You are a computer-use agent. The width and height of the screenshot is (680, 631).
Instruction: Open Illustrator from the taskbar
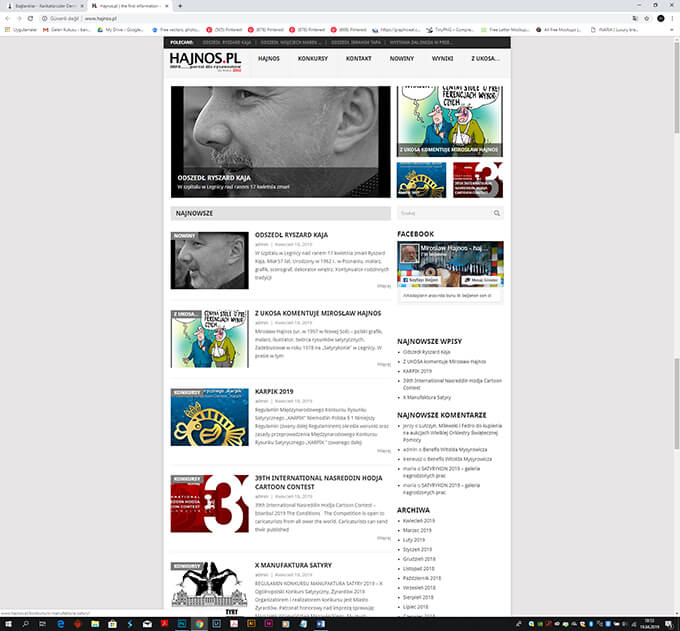click(251, 624)
